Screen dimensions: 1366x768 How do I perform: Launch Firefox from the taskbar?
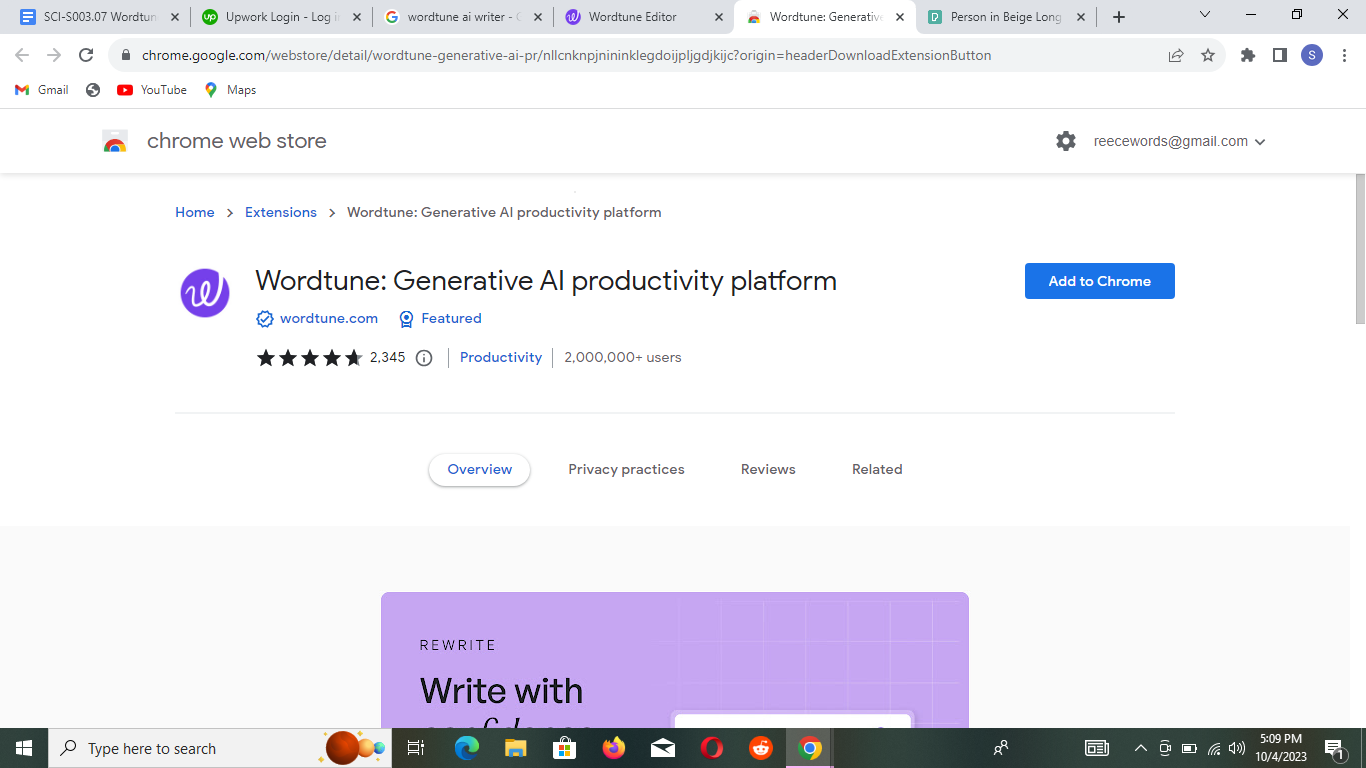613,748
